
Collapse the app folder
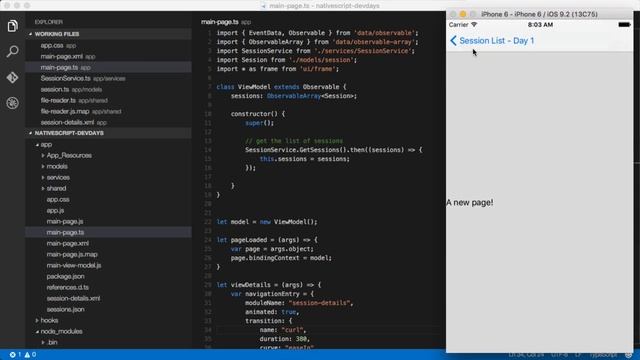coord(37,144)
